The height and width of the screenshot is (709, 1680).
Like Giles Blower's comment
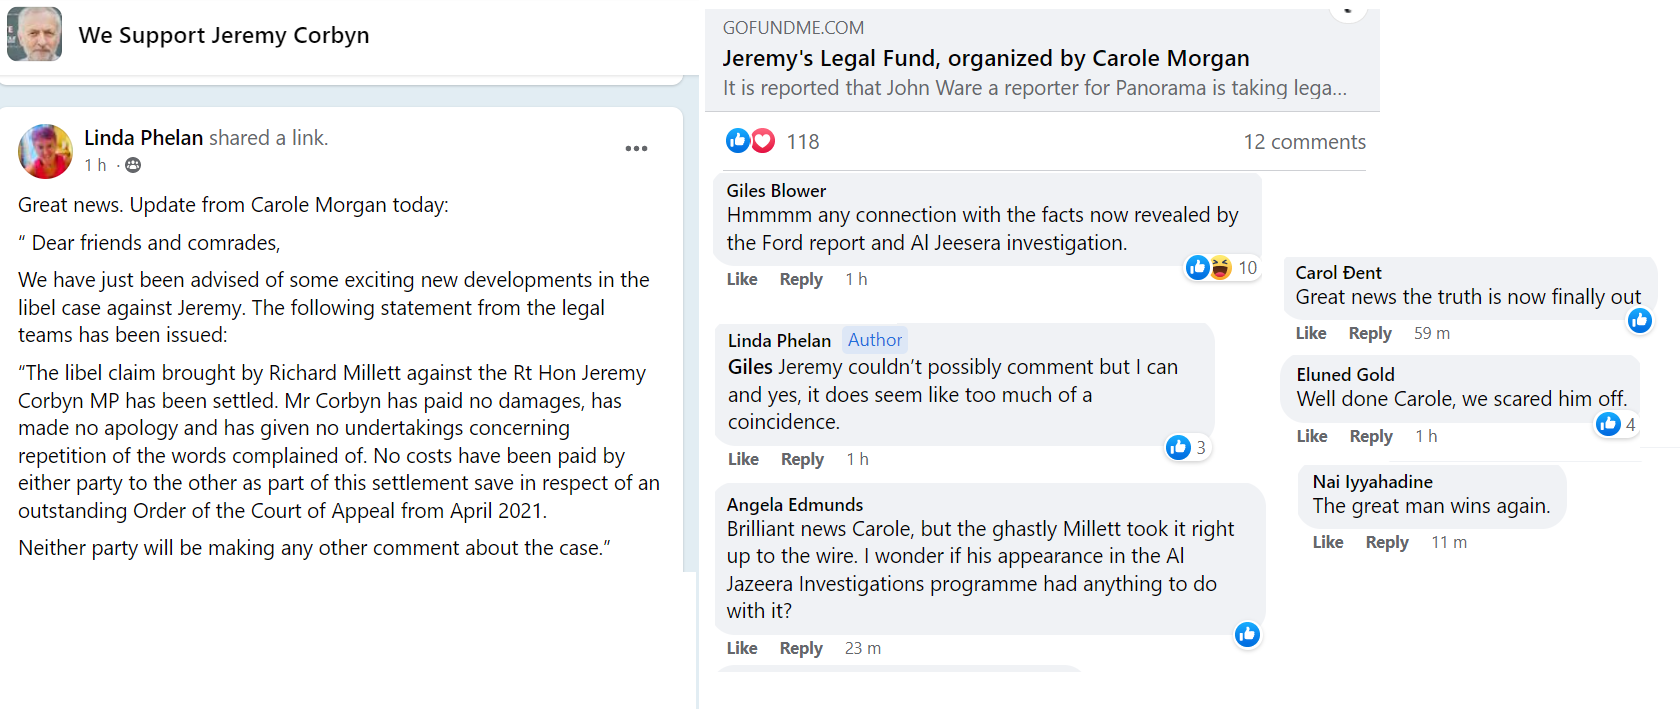(x=741, y=279)
